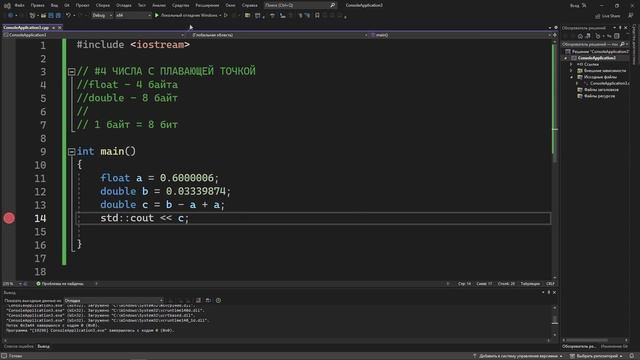Click the Live Share button

coord(608,16)
